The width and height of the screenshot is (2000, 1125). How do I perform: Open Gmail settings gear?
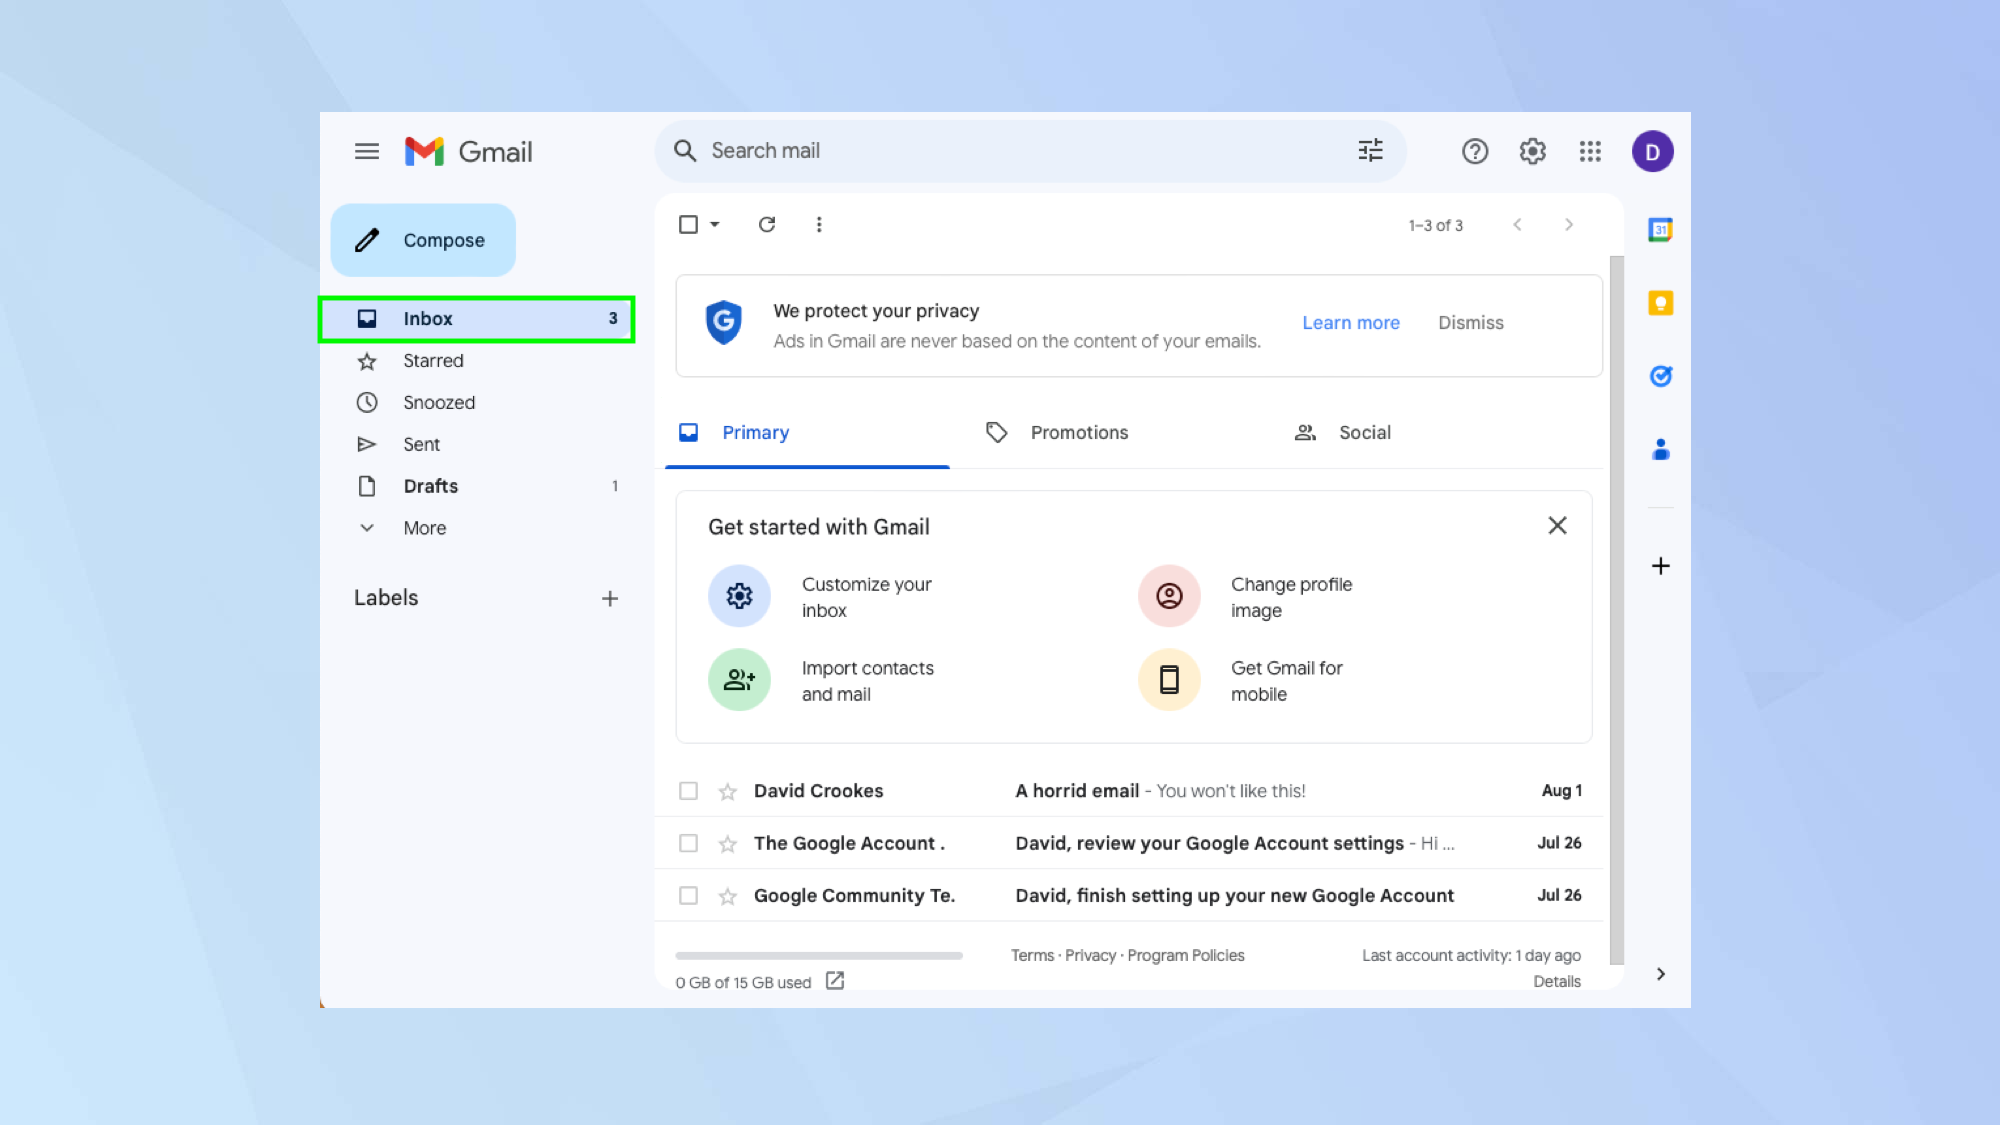1531,151
